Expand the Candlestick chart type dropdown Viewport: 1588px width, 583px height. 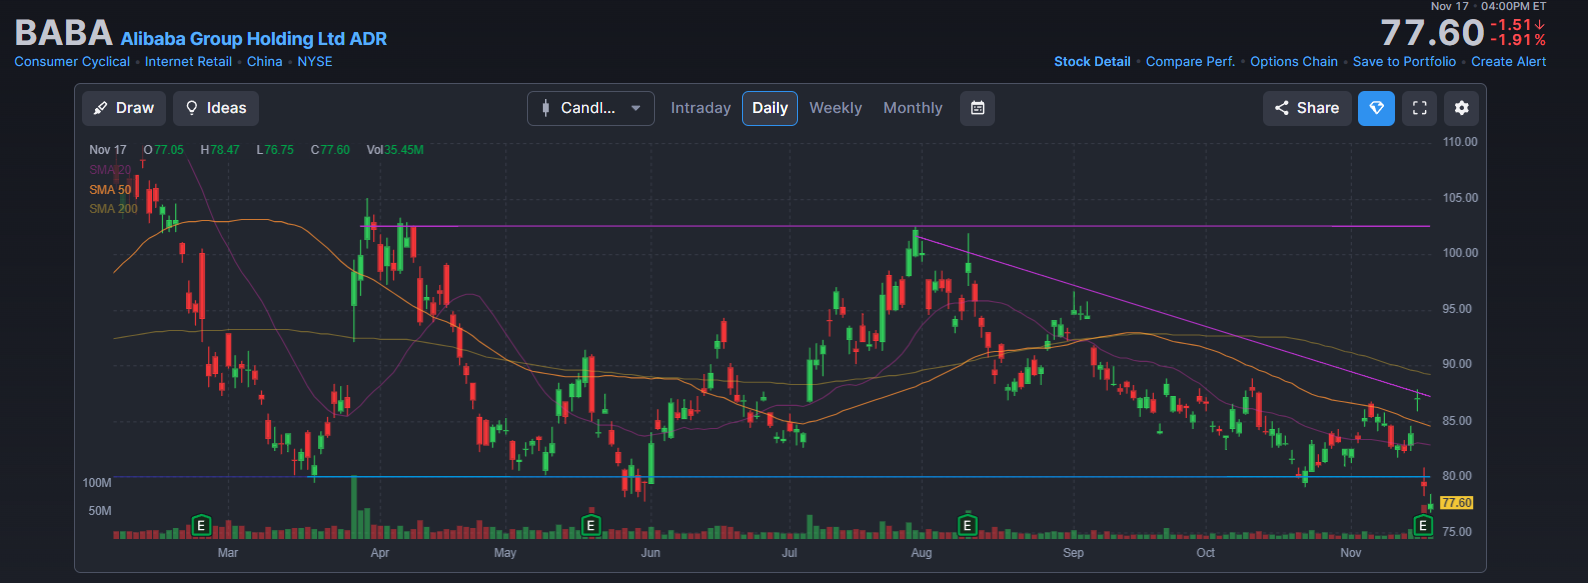(x=591, y=108)
